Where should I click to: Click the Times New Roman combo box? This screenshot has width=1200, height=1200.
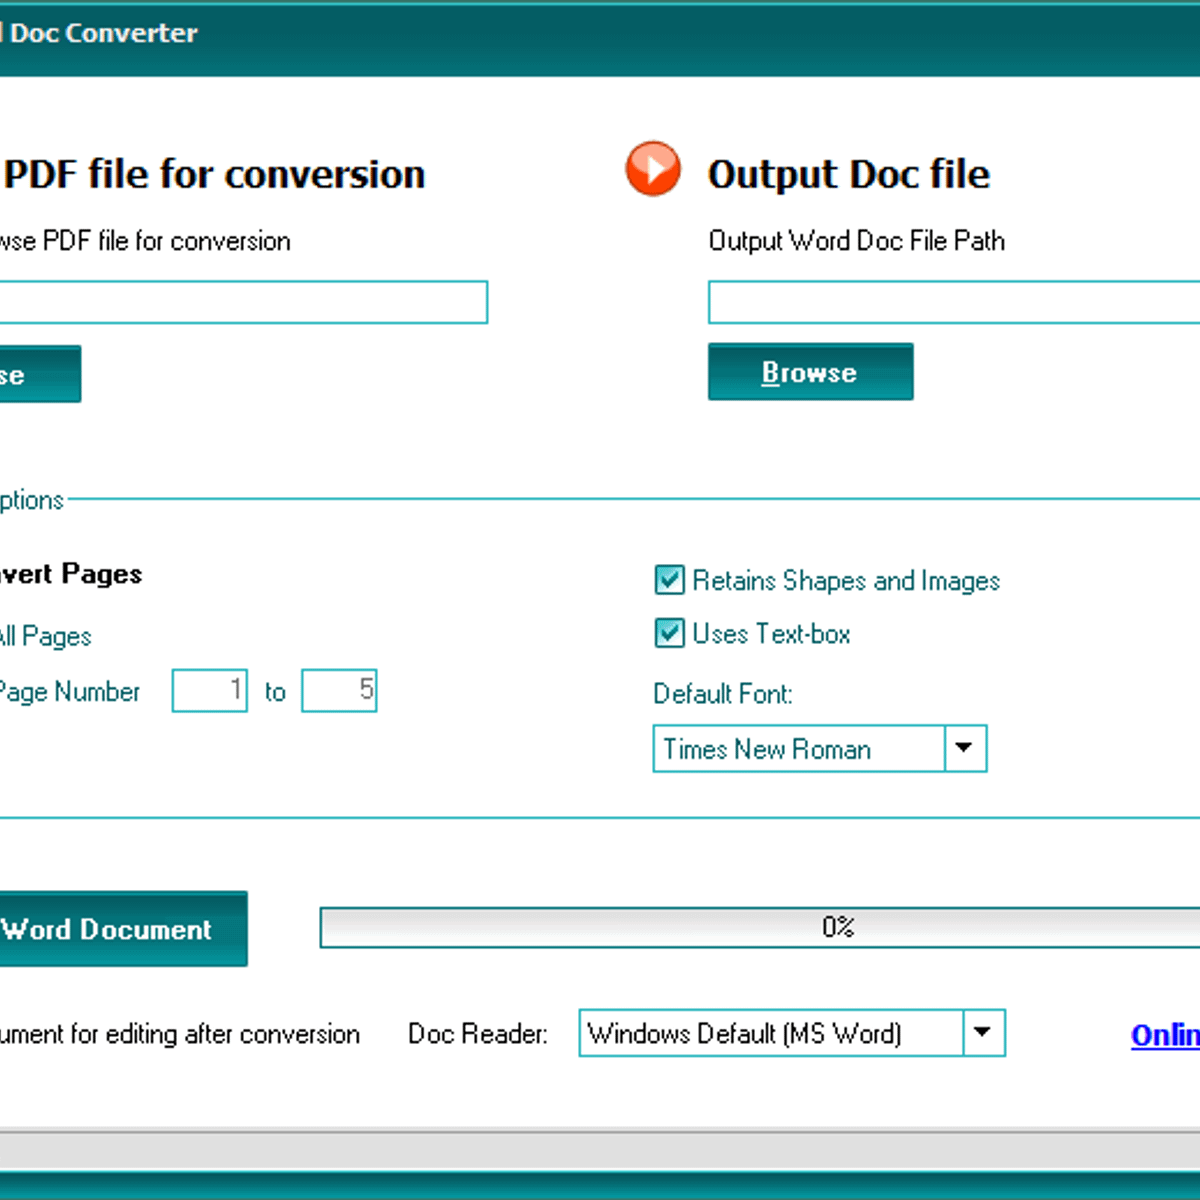(800, 748)
